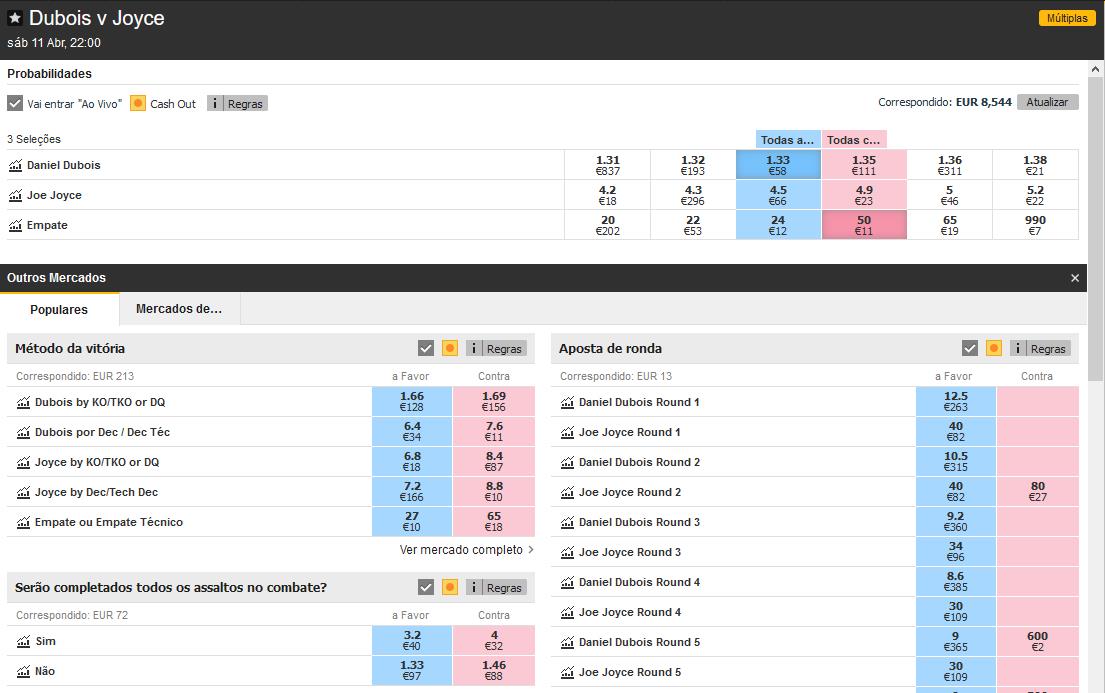Image resolution: width=1105 pixels, height=693 pixels.
Task: Select lay odds 1.46 for Não
Action: coord(494,670)
